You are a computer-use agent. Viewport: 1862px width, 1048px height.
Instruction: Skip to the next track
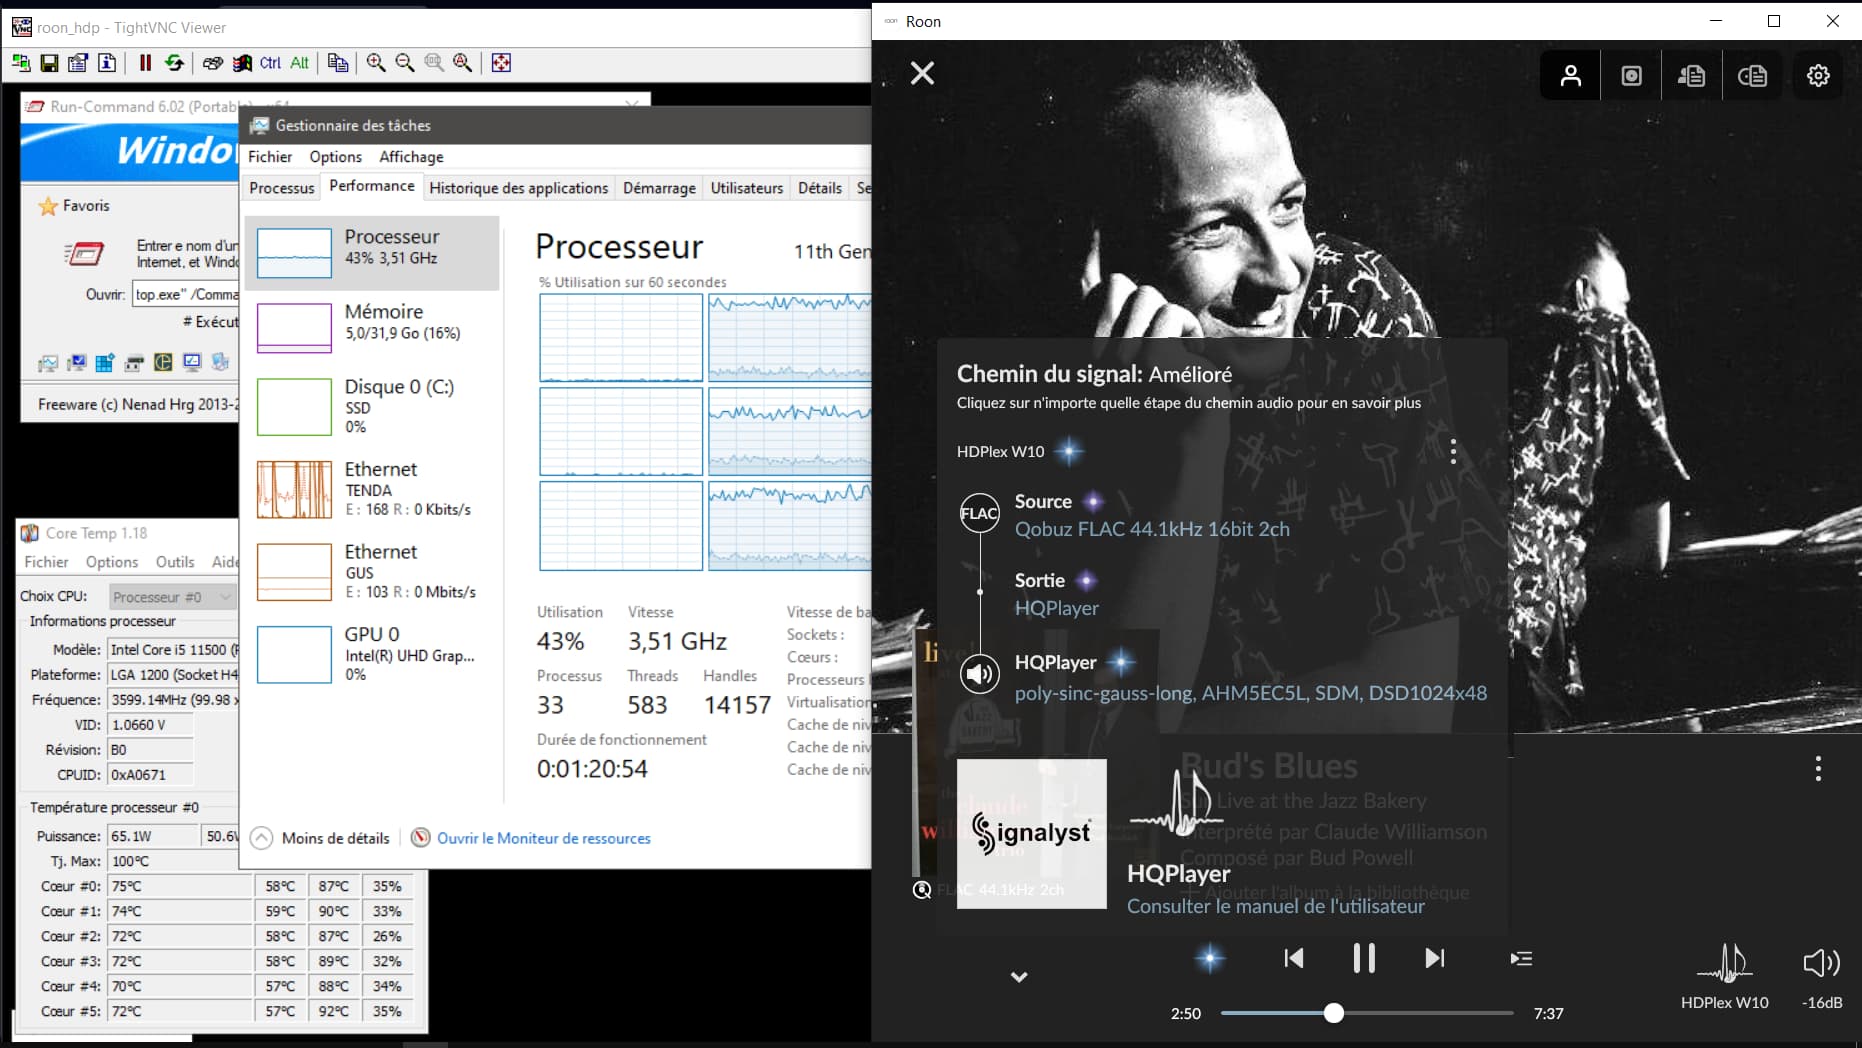tap(1434, 958)
